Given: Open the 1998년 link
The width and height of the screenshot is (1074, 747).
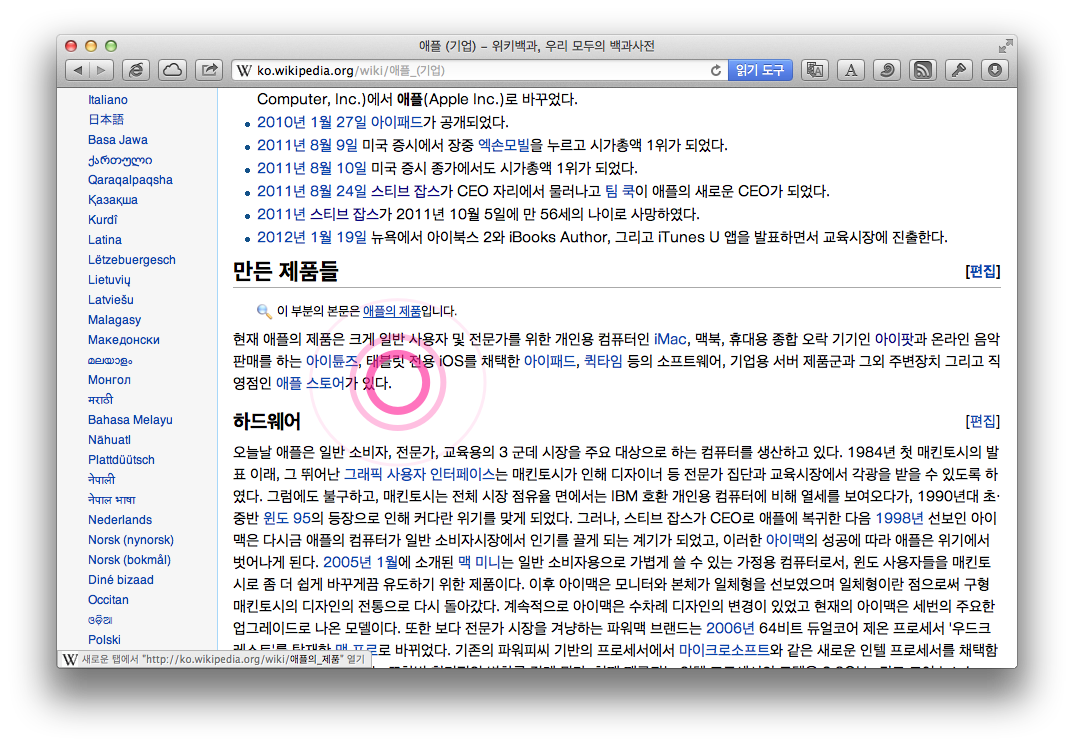Looking at the screenshot, I should pos(899,518).
